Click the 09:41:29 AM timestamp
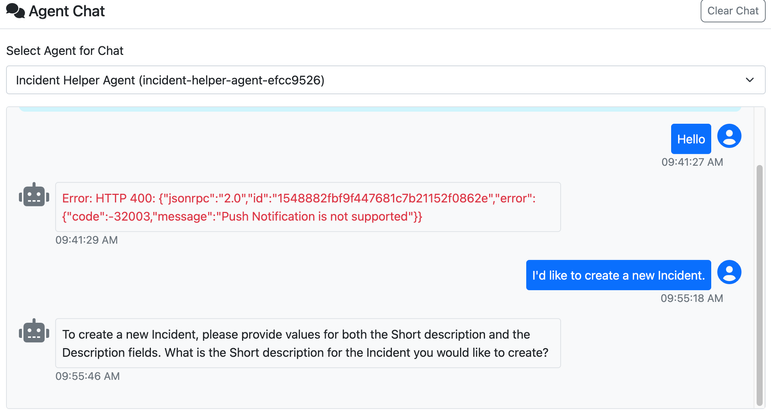 tap(87, 240)
